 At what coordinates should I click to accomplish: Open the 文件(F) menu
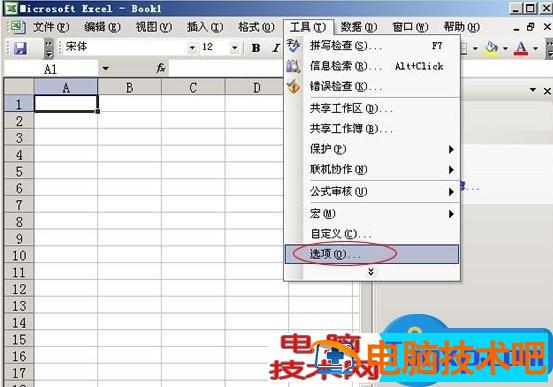coord(51,27)
